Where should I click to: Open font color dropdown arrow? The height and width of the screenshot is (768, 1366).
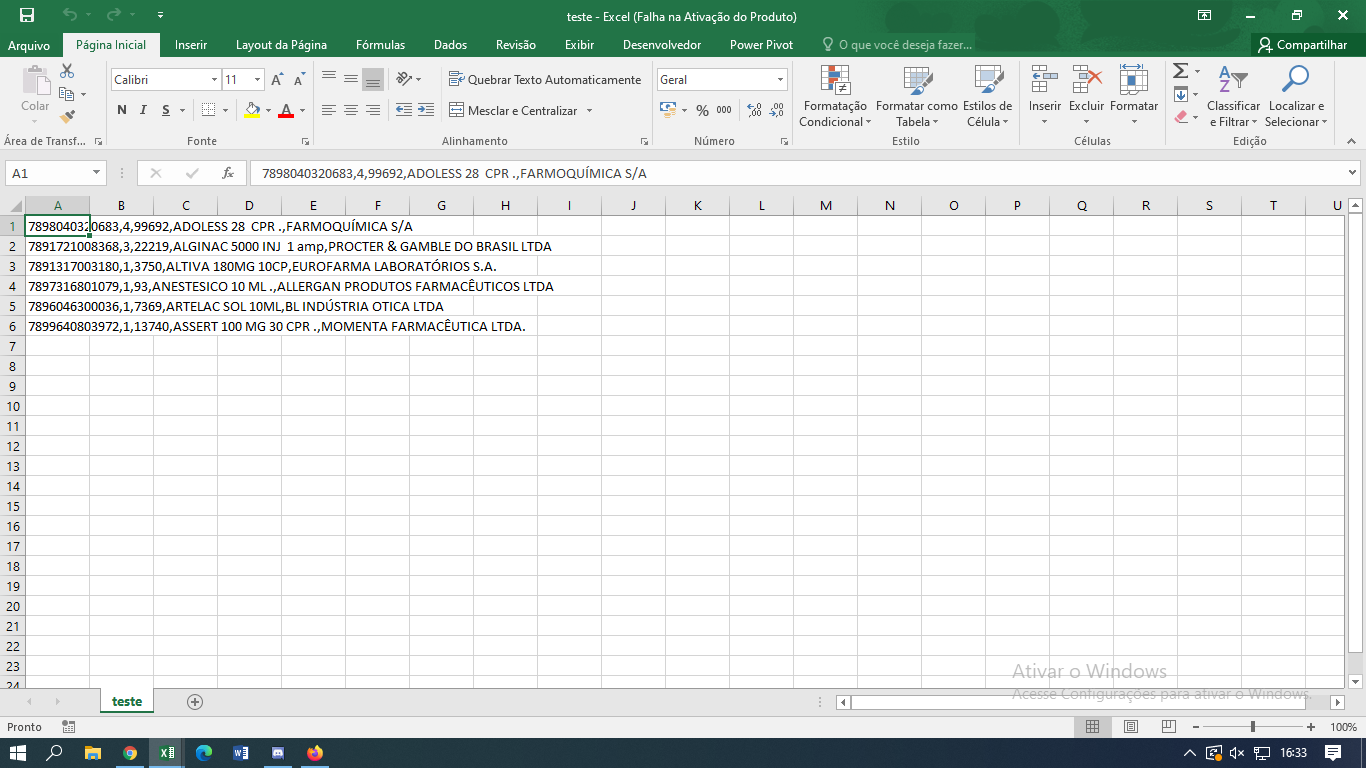pos(302,110)
